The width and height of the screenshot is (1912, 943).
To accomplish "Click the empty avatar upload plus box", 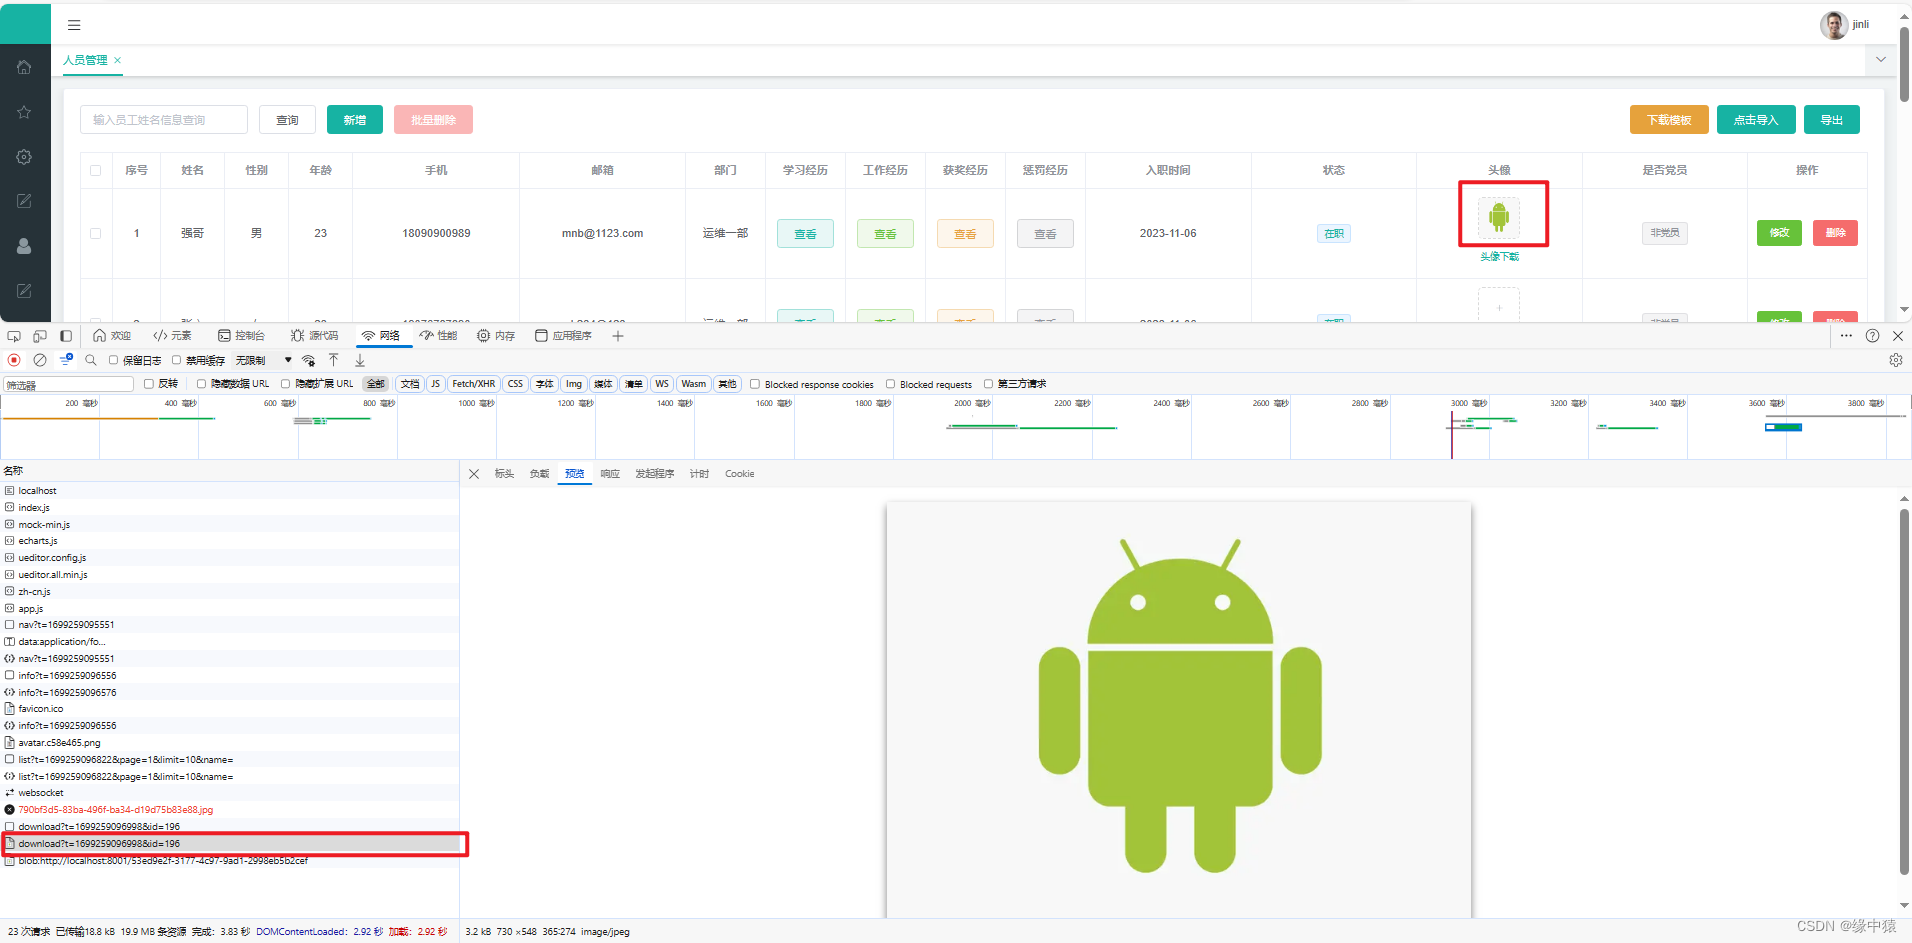I will (x=1499, y=305).
